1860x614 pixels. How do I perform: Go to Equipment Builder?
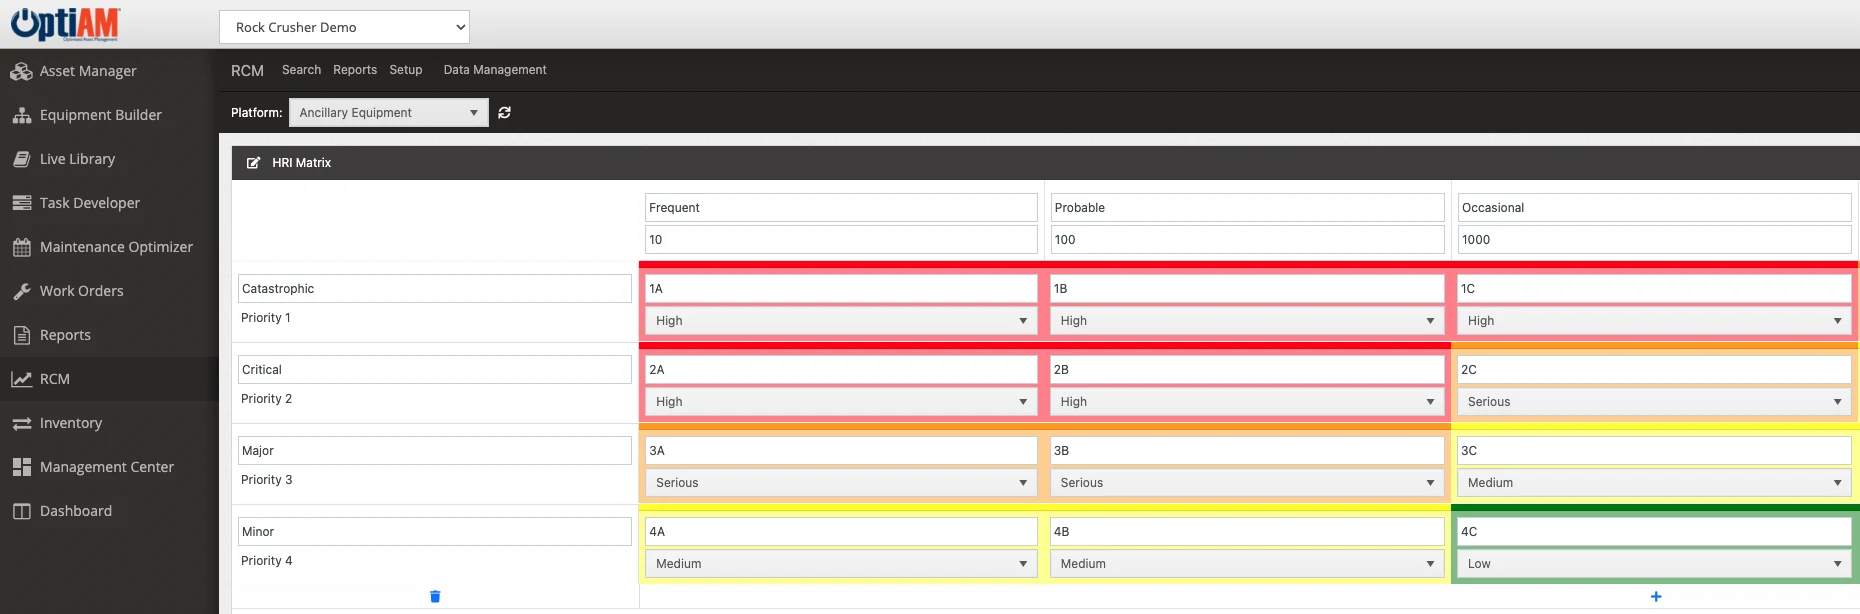click(x=101, y=115)
